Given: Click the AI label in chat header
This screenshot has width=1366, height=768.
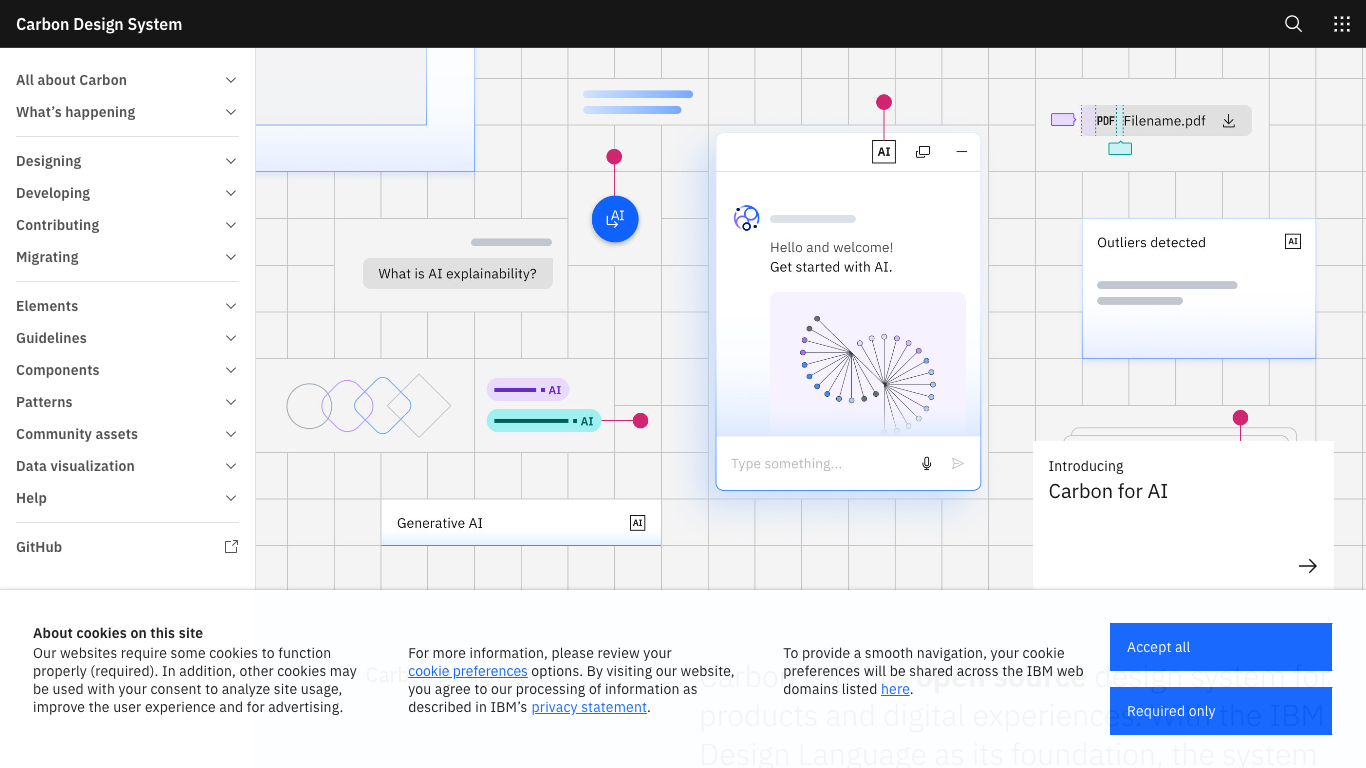Looking at the screenshot, I should pos(884,152).
